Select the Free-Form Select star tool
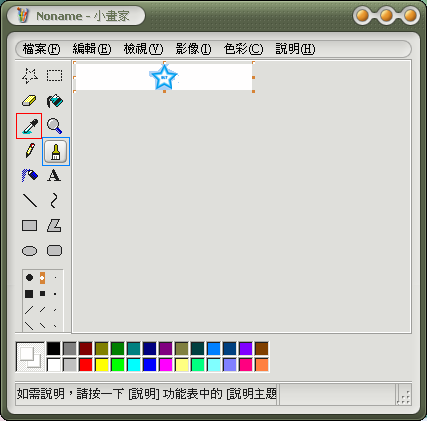Viewport: 427px width, 421px height. (30, 76)
